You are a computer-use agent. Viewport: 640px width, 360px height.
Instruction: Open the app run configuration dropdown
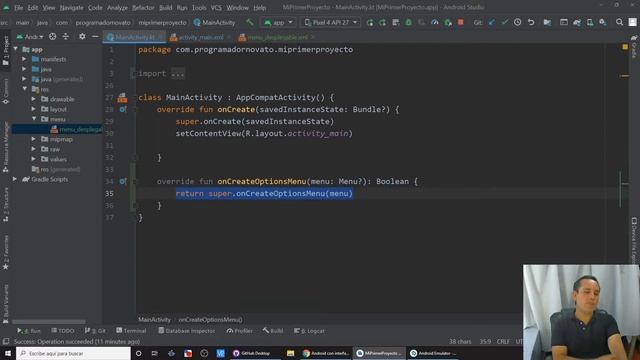click(278, 22)
